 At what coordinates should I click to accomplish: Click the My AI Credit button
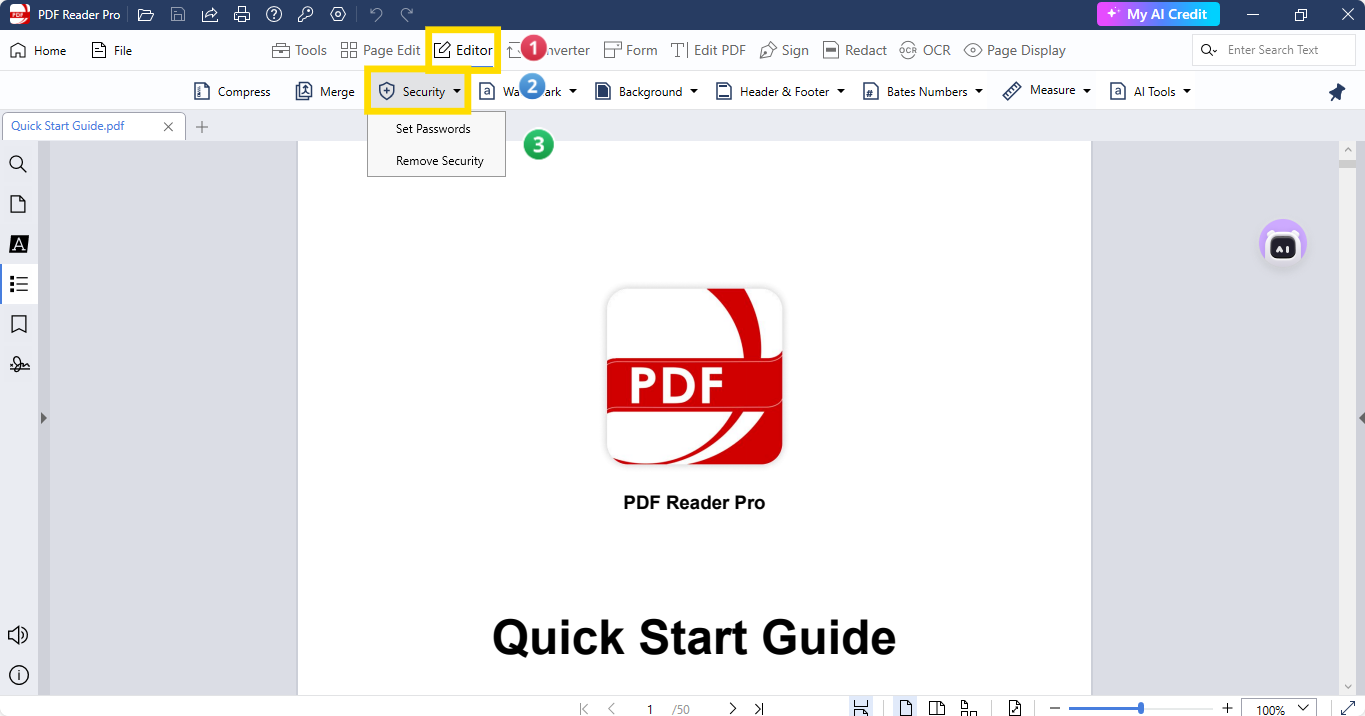1158,14
